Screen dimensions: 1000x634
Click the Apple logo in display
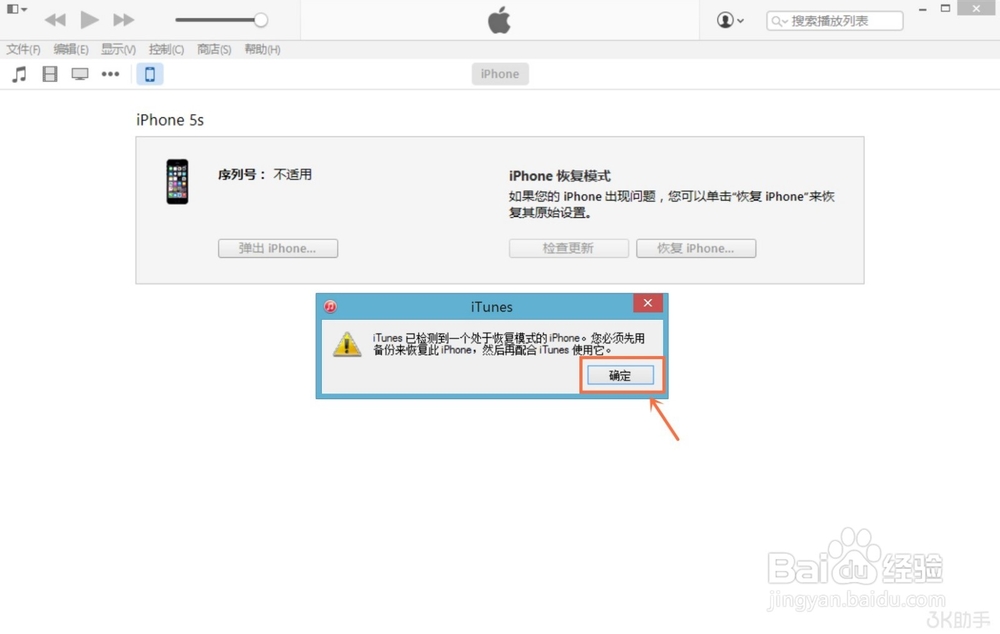tap(499, 20)
